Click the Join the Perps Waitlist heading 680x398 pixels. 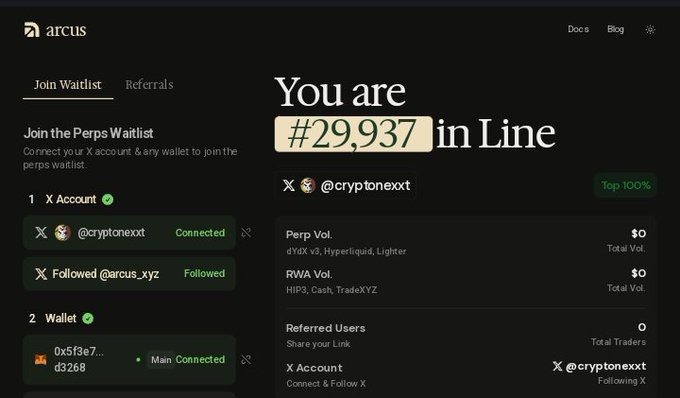(x=88, y=133)
